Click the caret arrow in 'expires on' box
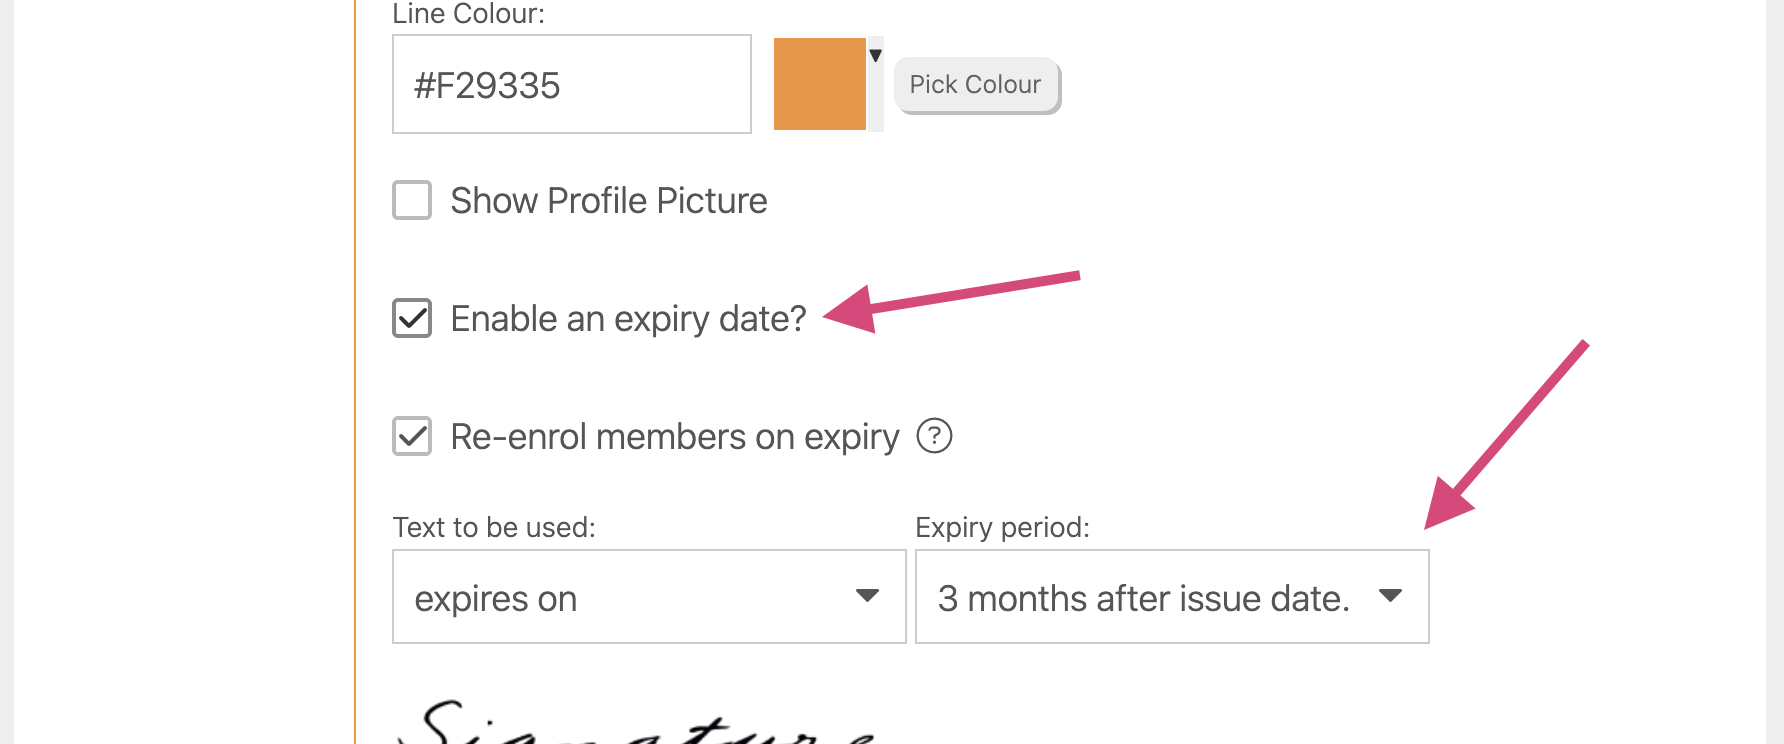The image size is (1784, 744). (867, 596)
